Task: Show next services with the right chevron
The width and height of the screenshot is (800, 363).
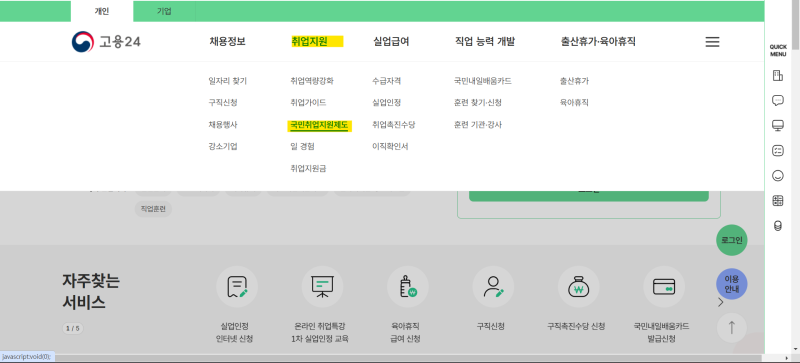Action: (x=720, y=302)
